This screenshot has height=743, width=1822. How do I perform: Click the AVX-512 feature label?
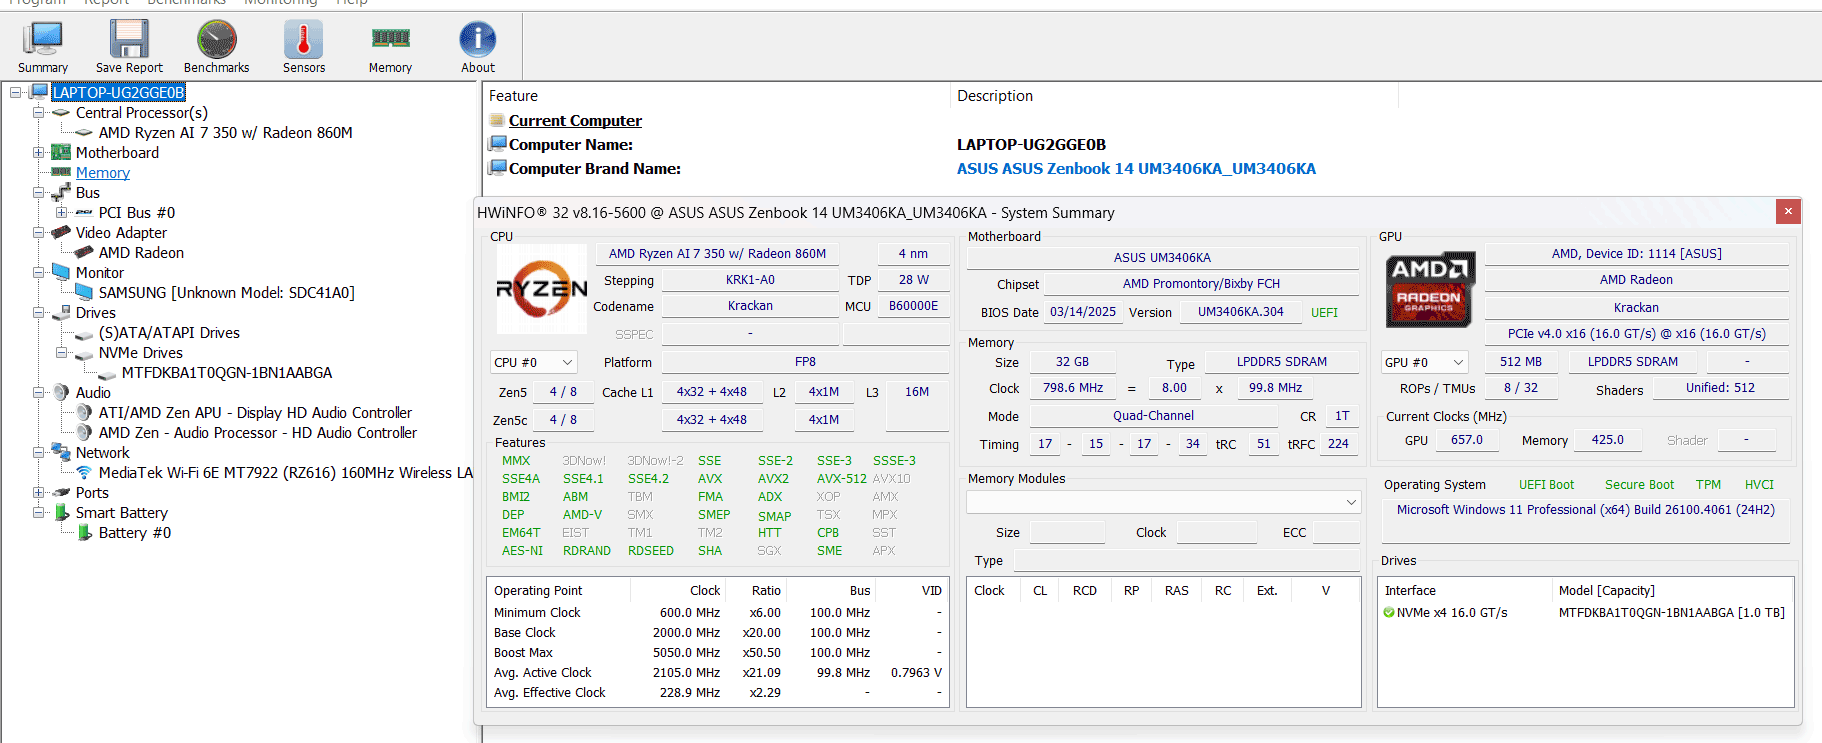841,478
